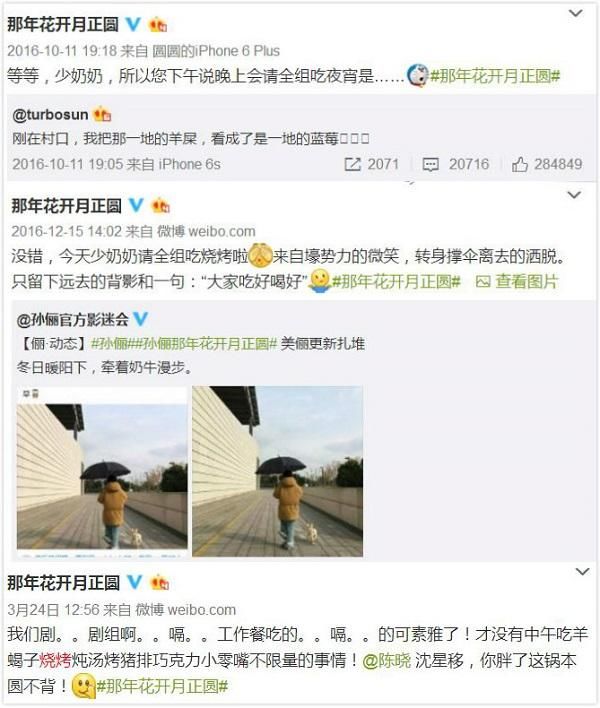Image resolution: width=600 pixels, height=708 pixels.
Task: Click verified V badge beside 孙俪官方影迷会
Action: pos(141,319)
